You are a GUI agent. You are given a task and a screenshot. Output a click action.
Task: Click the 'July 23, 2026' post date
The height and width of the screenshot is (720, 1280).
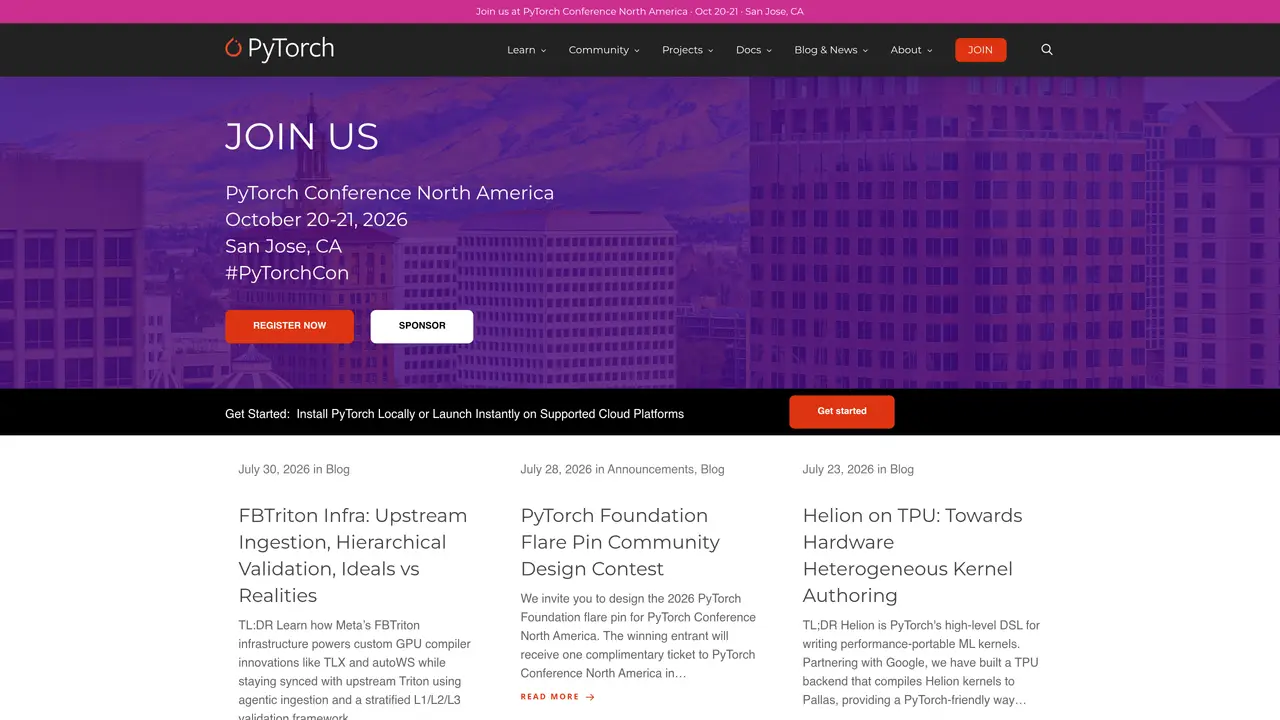[x=838, y=469]
